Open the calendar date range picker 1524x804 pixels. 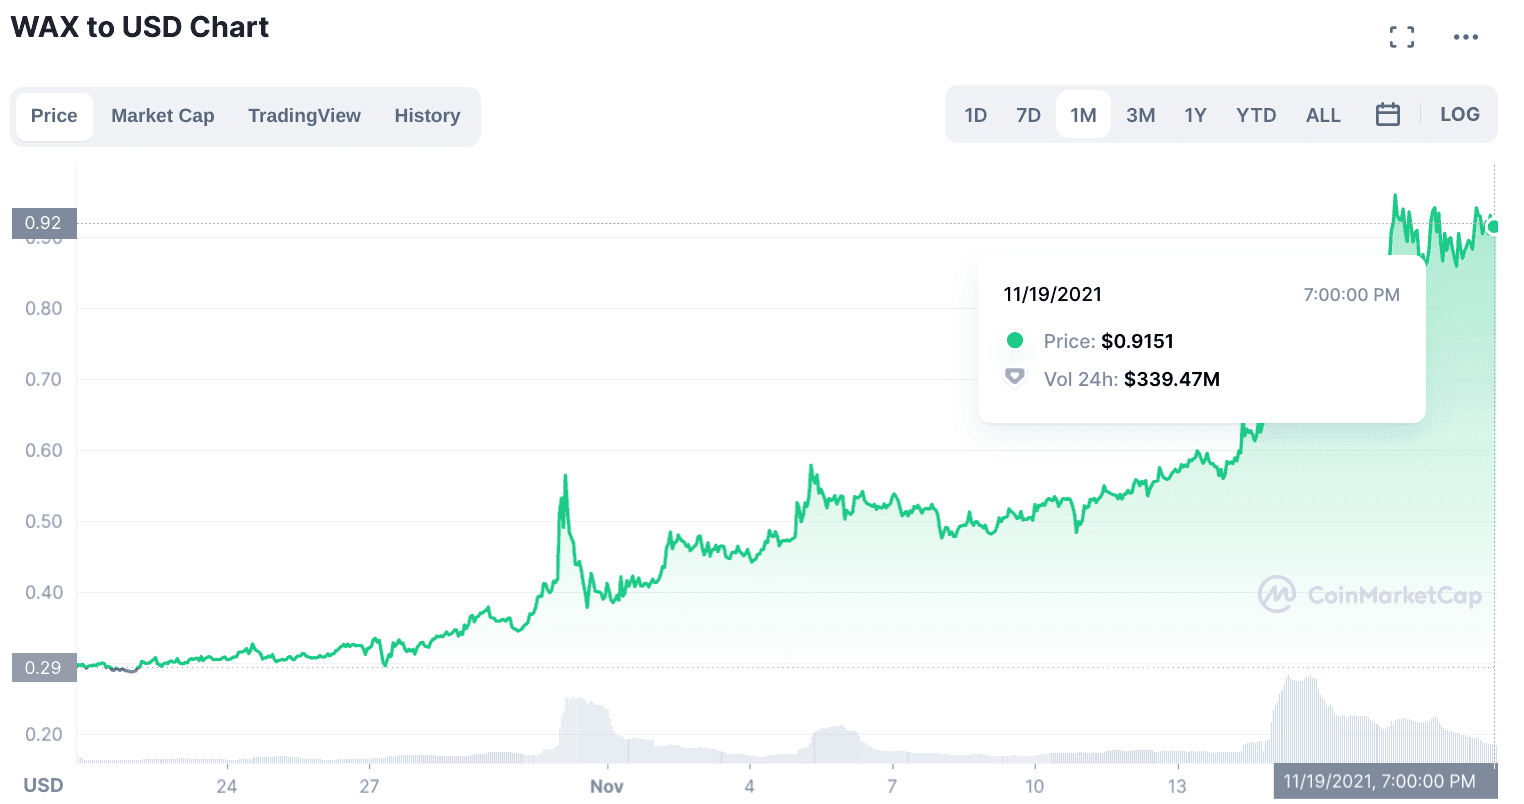[x=1388, y=115]
